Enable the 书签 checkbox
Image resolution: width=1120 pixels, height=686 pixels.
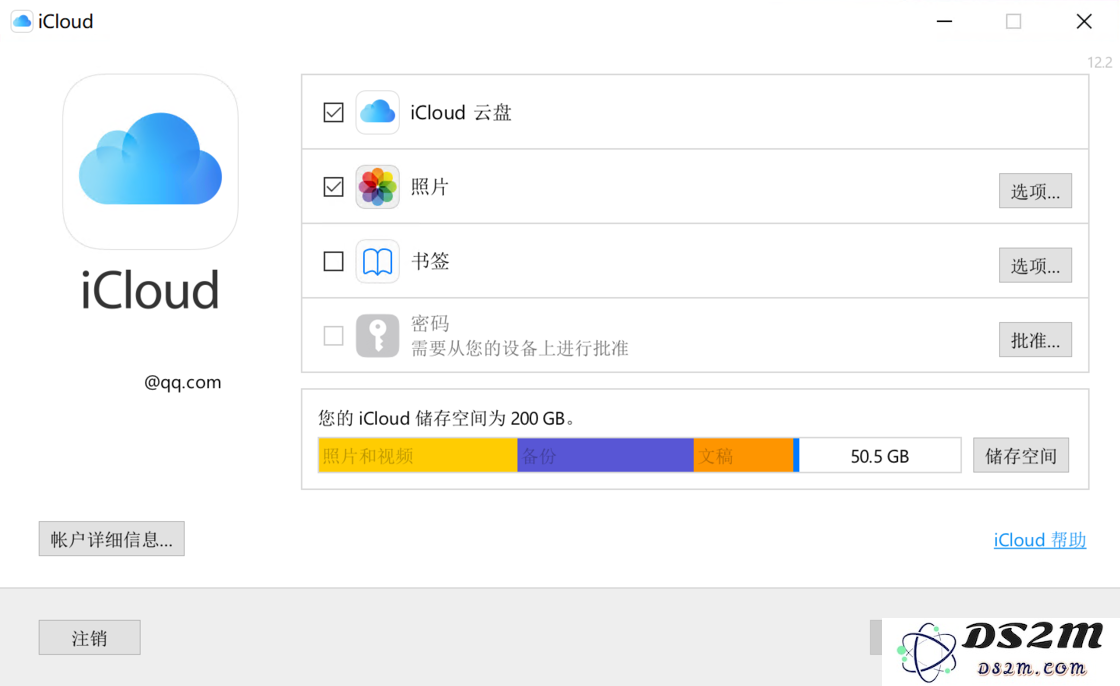(x=334, y=261)
